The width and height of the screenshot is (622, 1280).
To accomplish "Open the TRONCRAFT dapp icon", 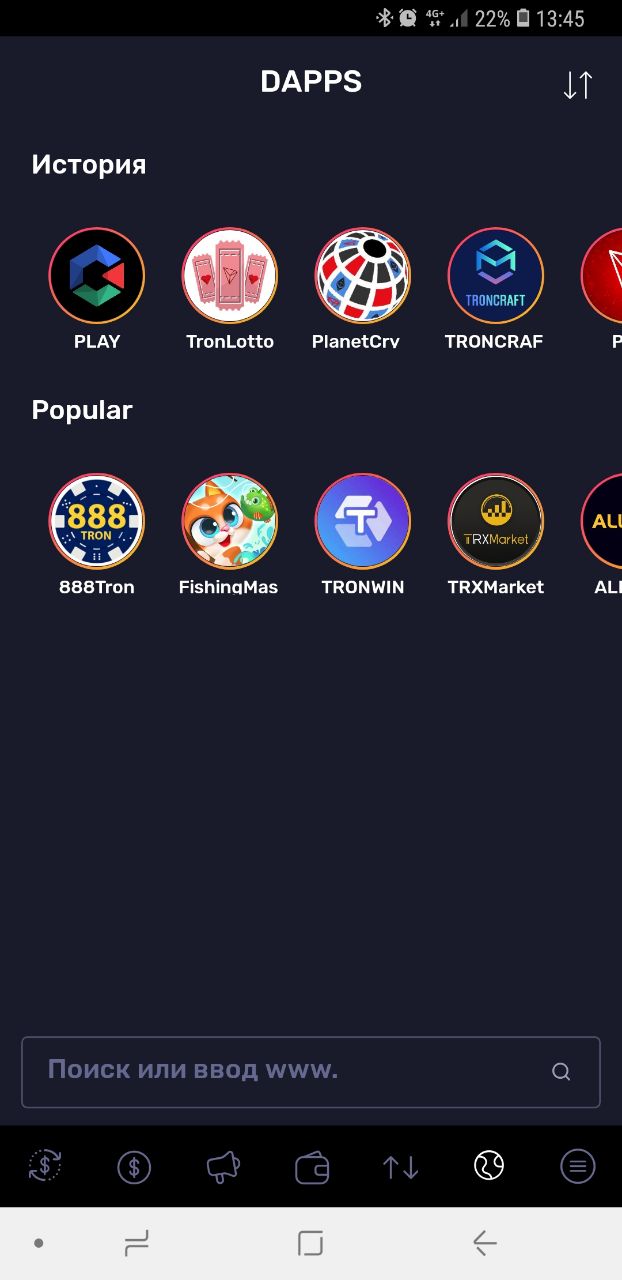I will pos(496,275).
